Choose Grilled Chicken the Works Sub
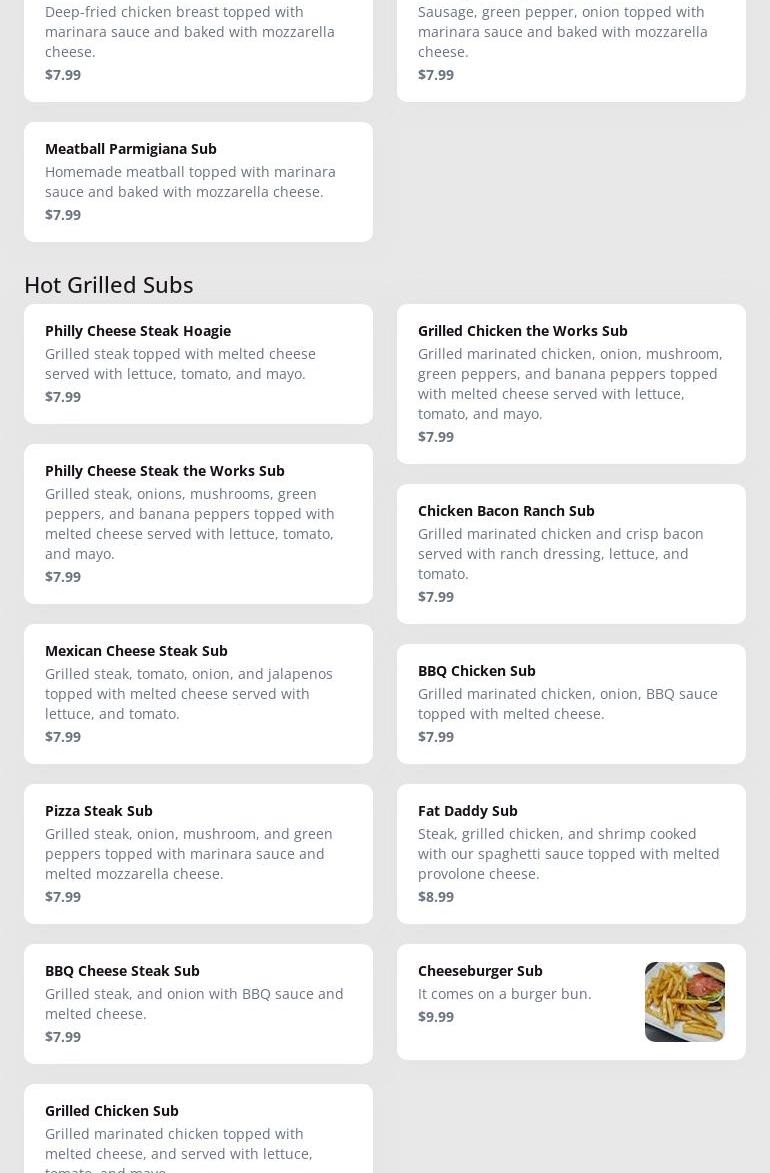 [571, 384]
